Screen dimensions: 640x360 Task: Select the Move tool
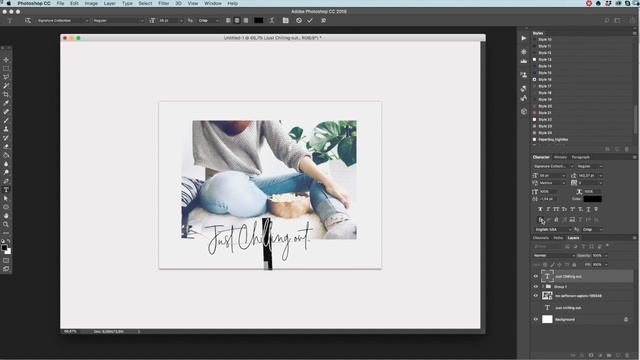pos(6,60)
